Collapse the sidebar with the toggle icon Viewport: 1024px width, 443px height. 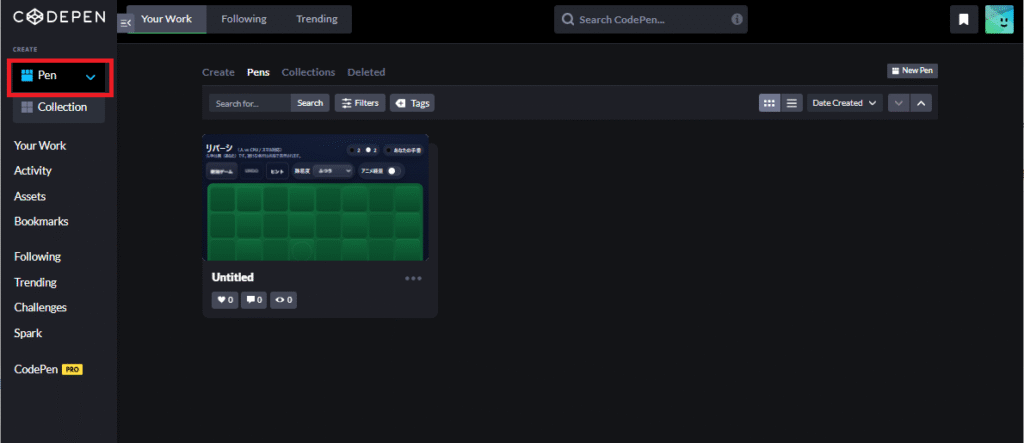[x=125, y=21]
